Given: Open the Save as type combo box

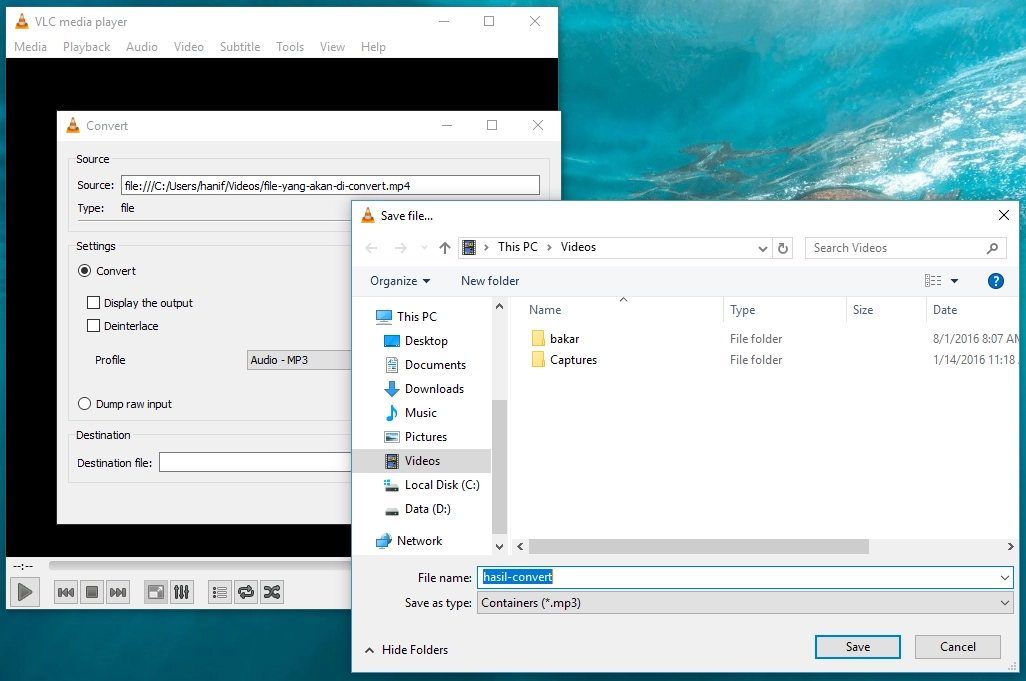Looking at the screenshot, I should coord(745,603).
